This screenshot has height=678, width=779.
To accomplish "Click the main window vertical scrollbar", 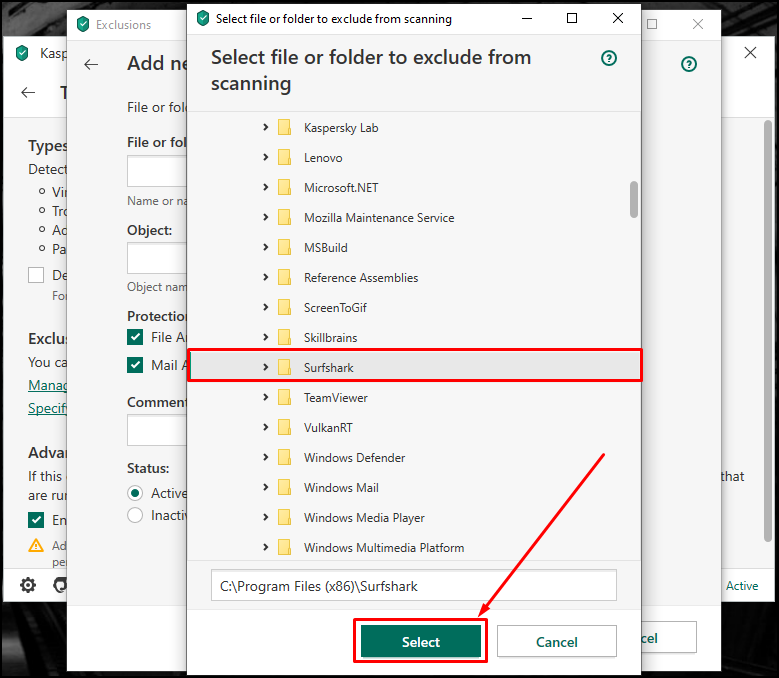I will 768,331.
